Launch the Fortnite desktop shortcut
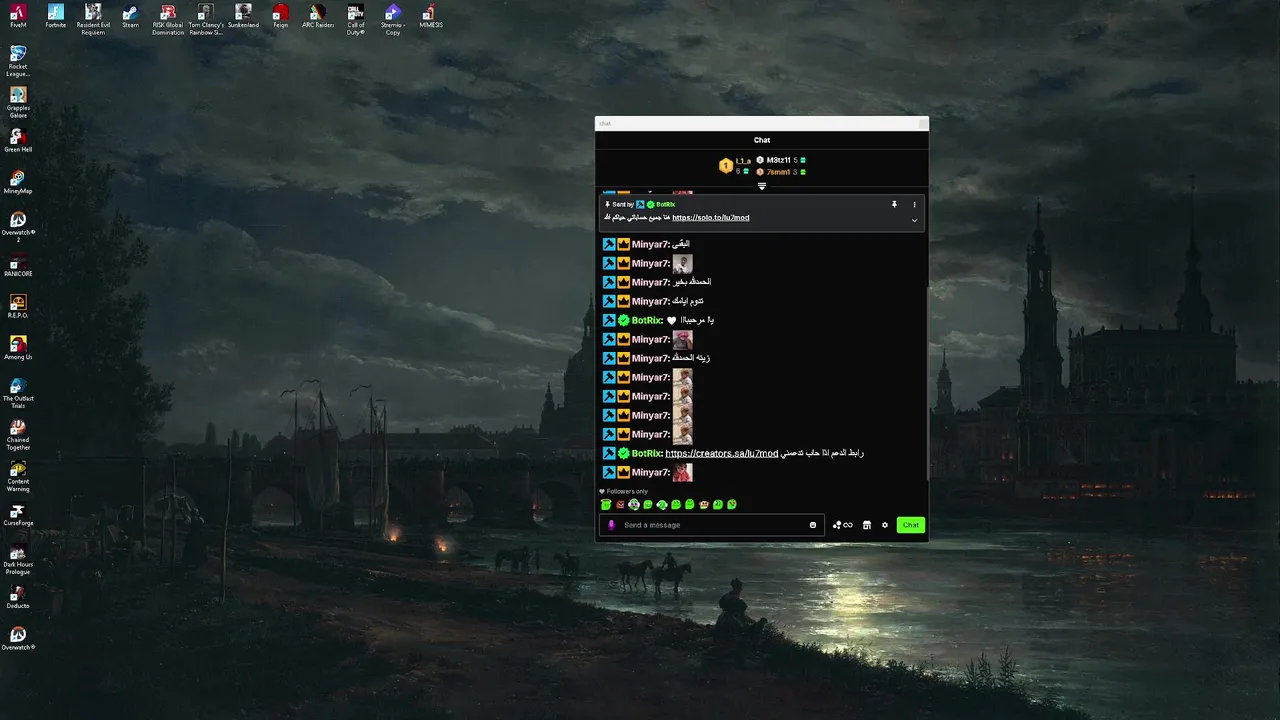1280x720 pixels. (56, 16)
